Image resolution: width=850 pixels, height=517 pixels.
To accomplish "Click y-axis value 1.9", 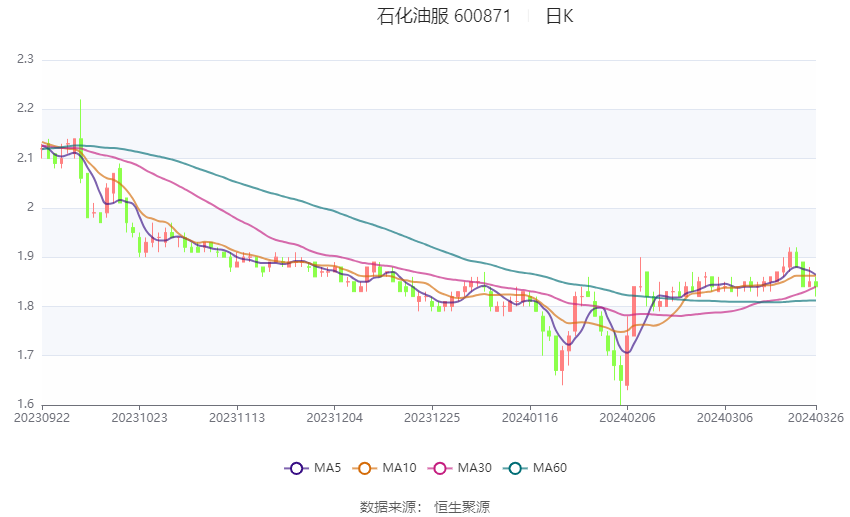I will click(x=25, y=256).
